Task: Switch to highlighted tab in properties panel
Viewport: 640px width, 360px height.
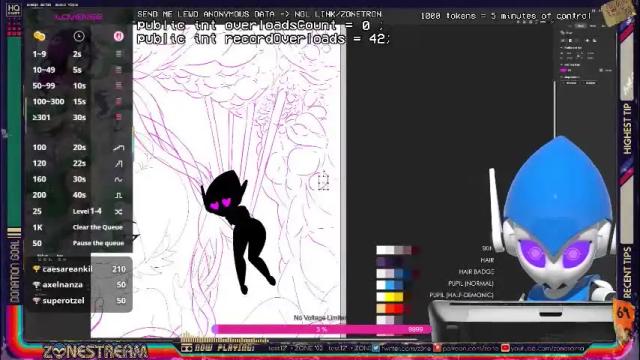Action: click(x=580, y=26)
